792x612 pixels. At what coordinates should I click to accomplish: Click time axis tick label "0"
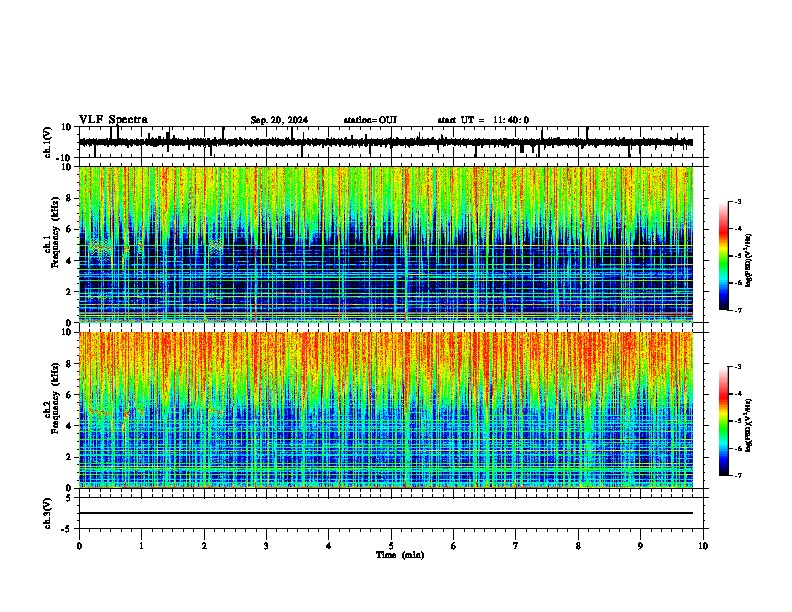[x=79, y=546]
